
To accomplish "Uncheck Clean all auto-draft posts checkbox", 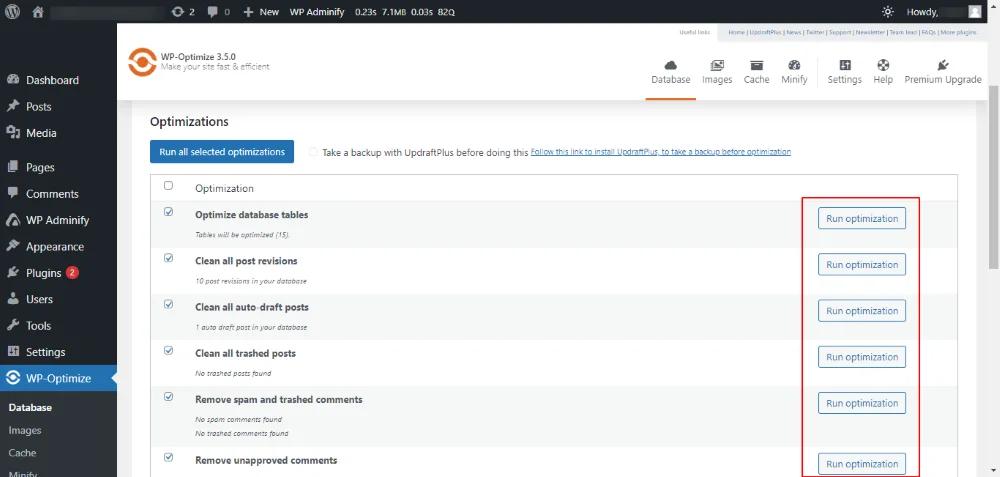I will point(168,304).
